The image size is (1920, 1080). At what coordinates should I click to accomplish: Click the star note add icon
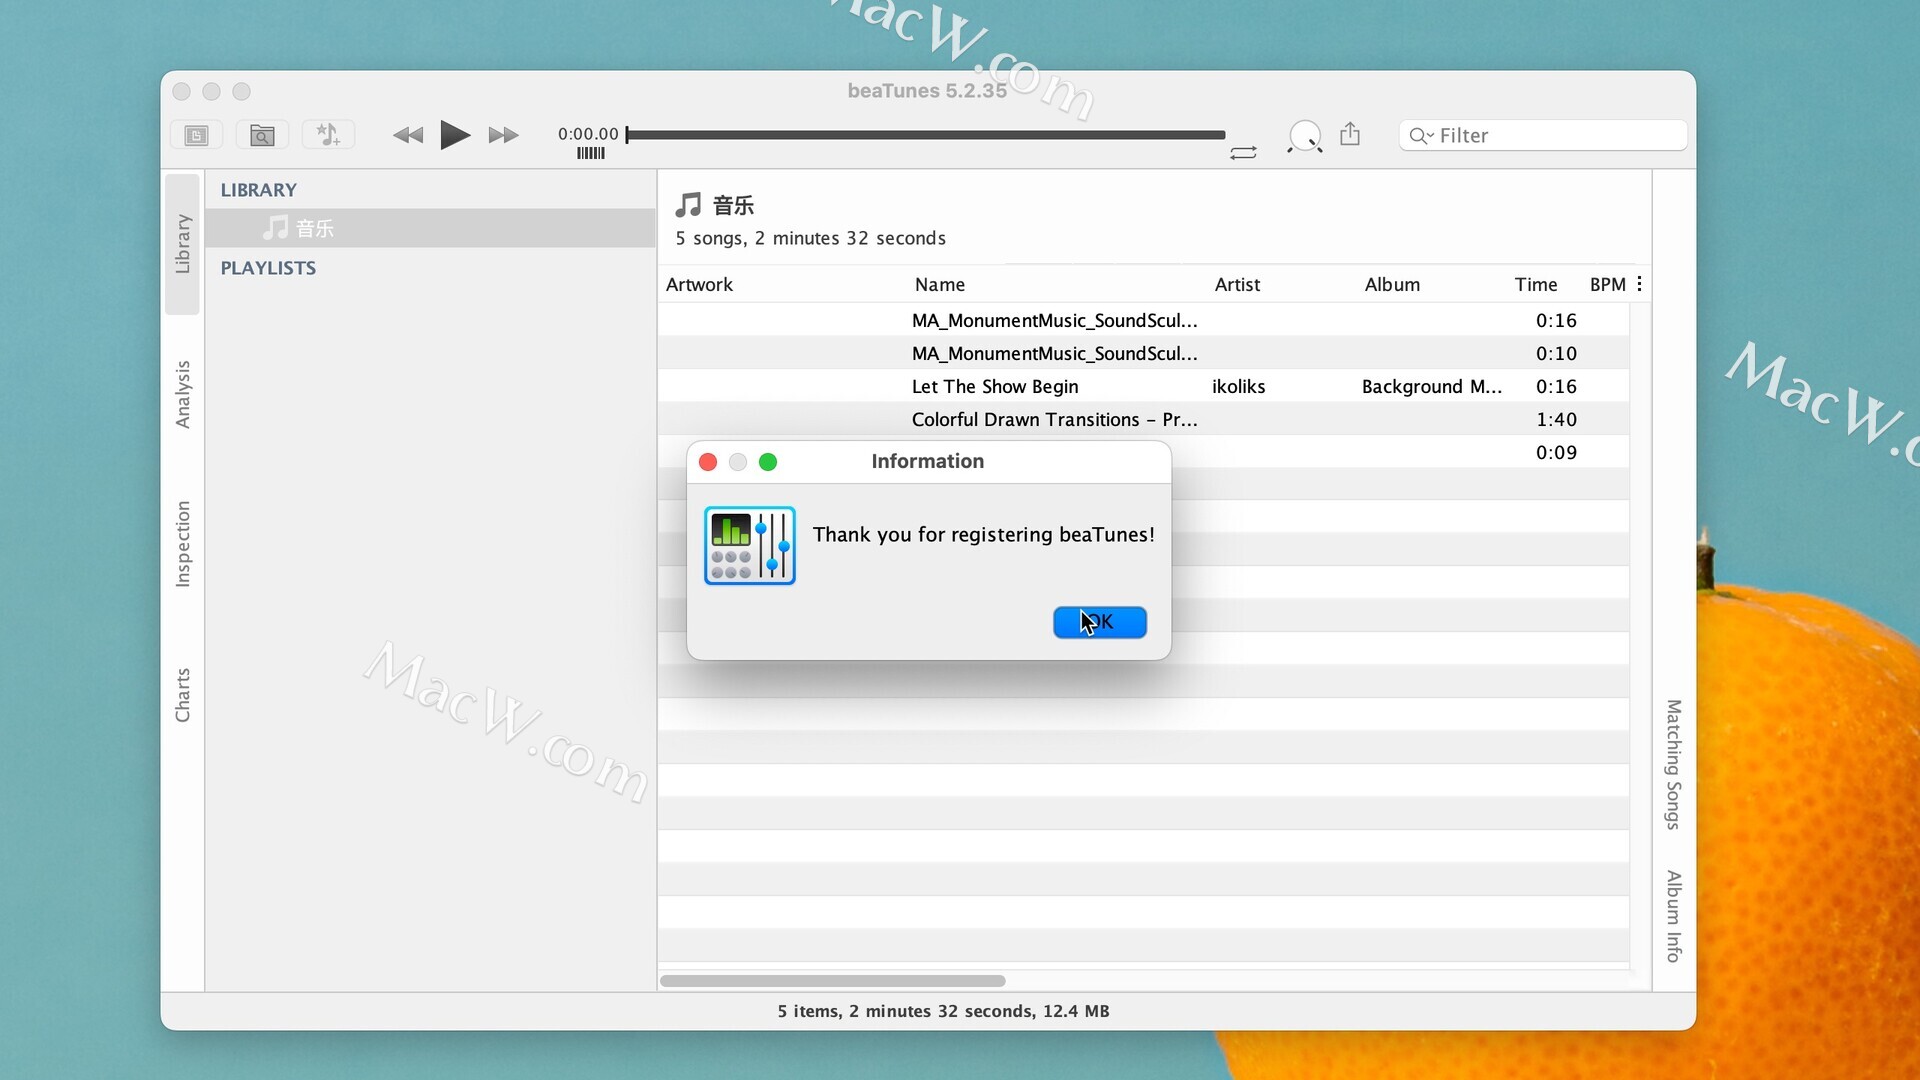(328, 135)
